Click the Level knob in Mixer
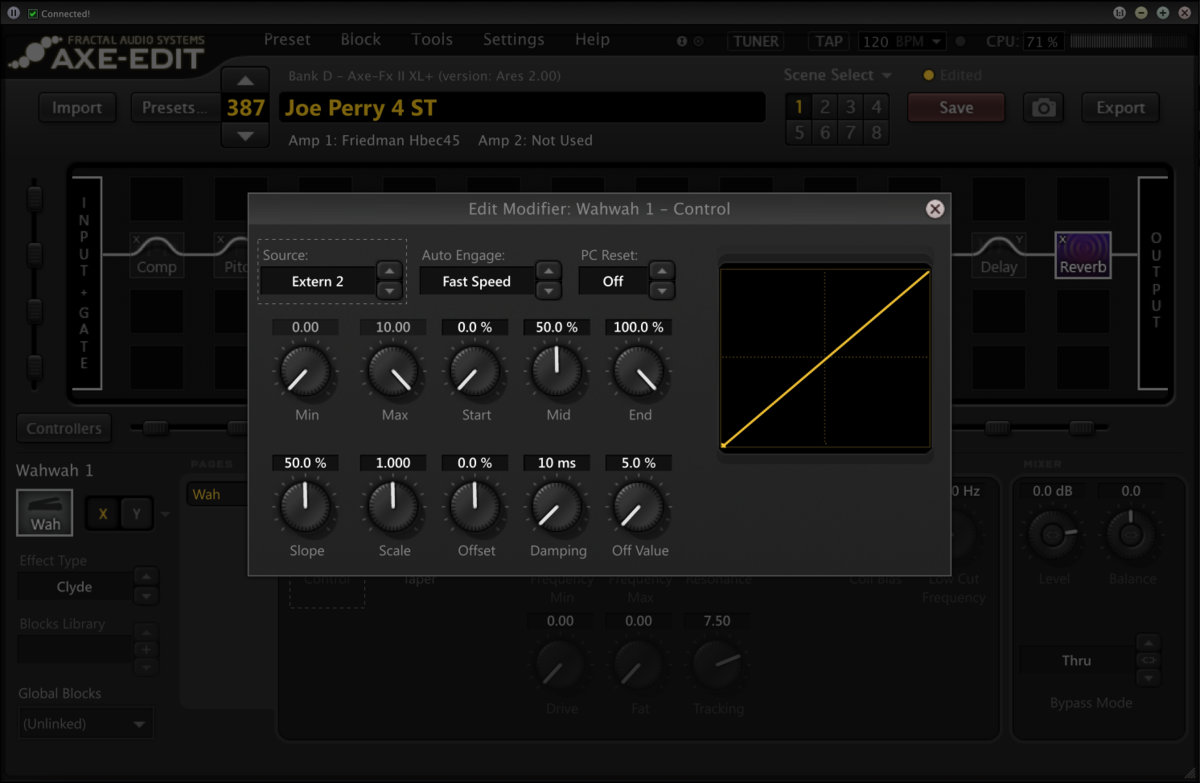The image size is (1200, 783). pyautogui.click(x=1054, y=535)
